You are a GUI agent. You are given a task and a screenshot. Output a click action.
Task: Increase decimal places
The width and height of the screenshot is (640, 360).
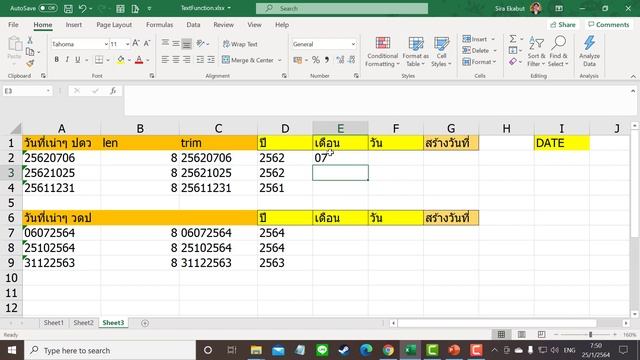(340, 60)
